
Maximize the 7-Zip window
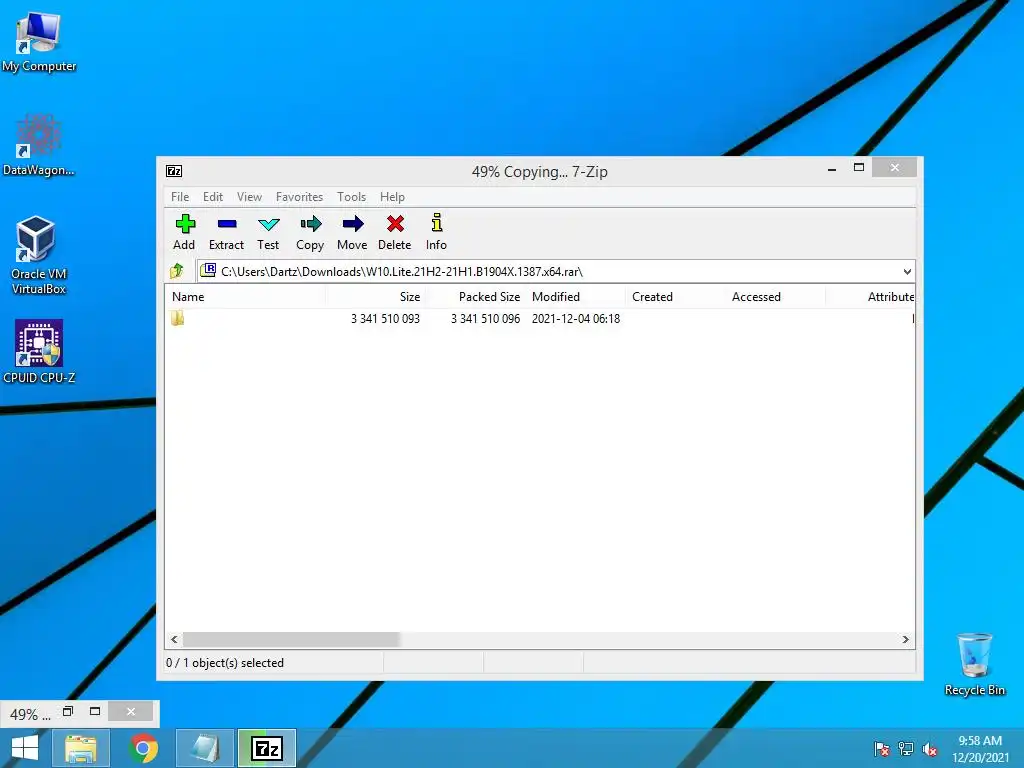point(859,168)
